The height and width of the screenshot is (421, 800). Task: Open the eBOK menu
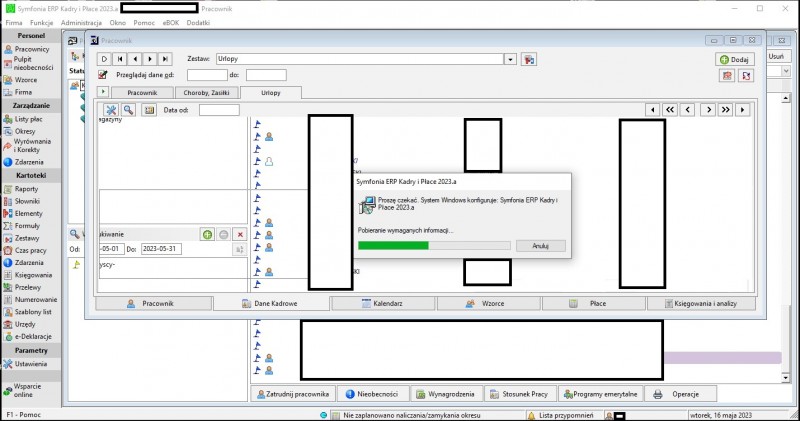tap(171, 22)
